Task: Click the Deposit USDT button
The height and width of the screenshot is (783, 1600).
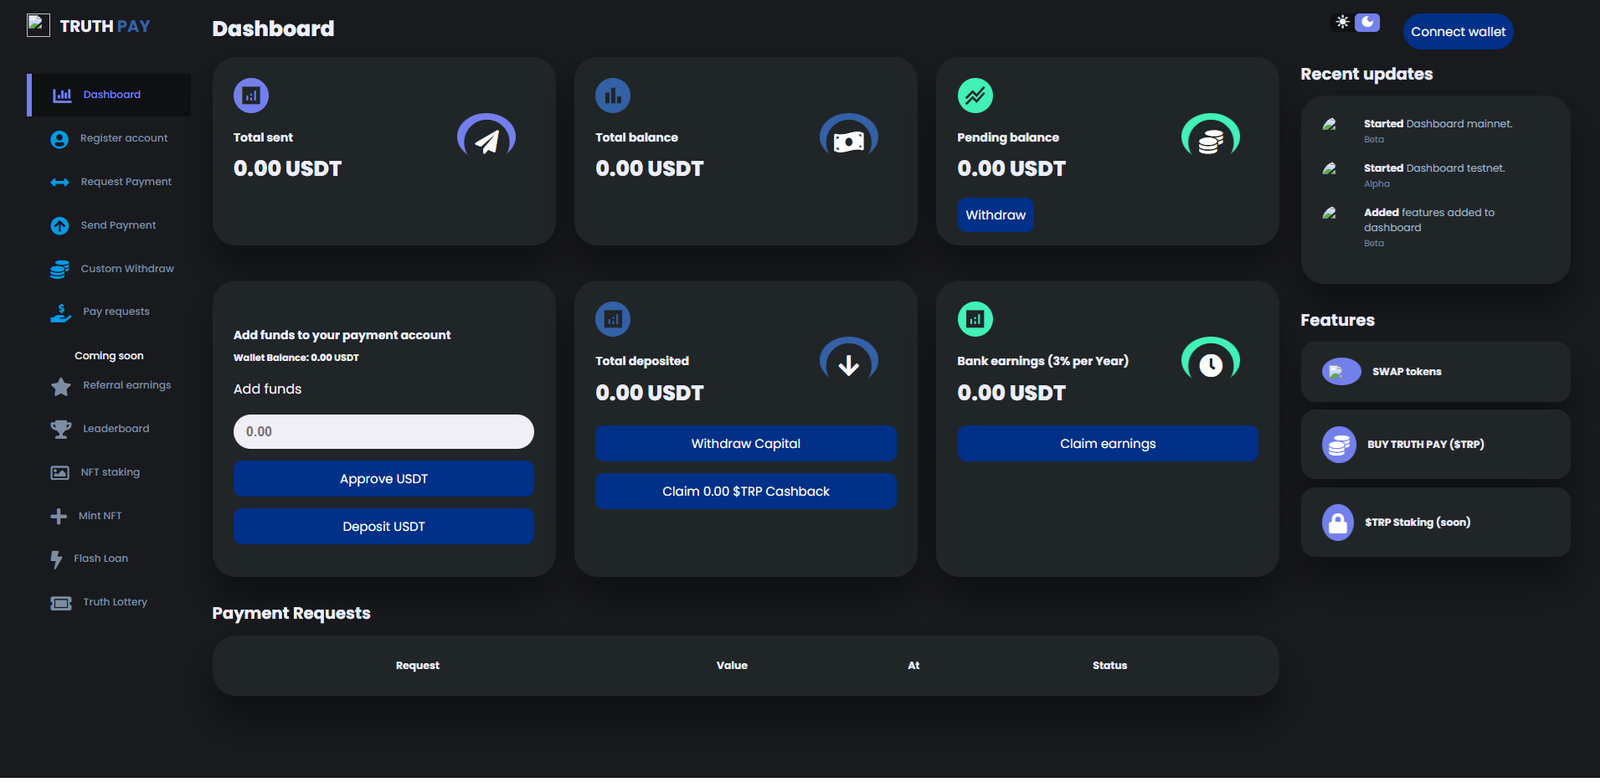Action: (384, 527)
